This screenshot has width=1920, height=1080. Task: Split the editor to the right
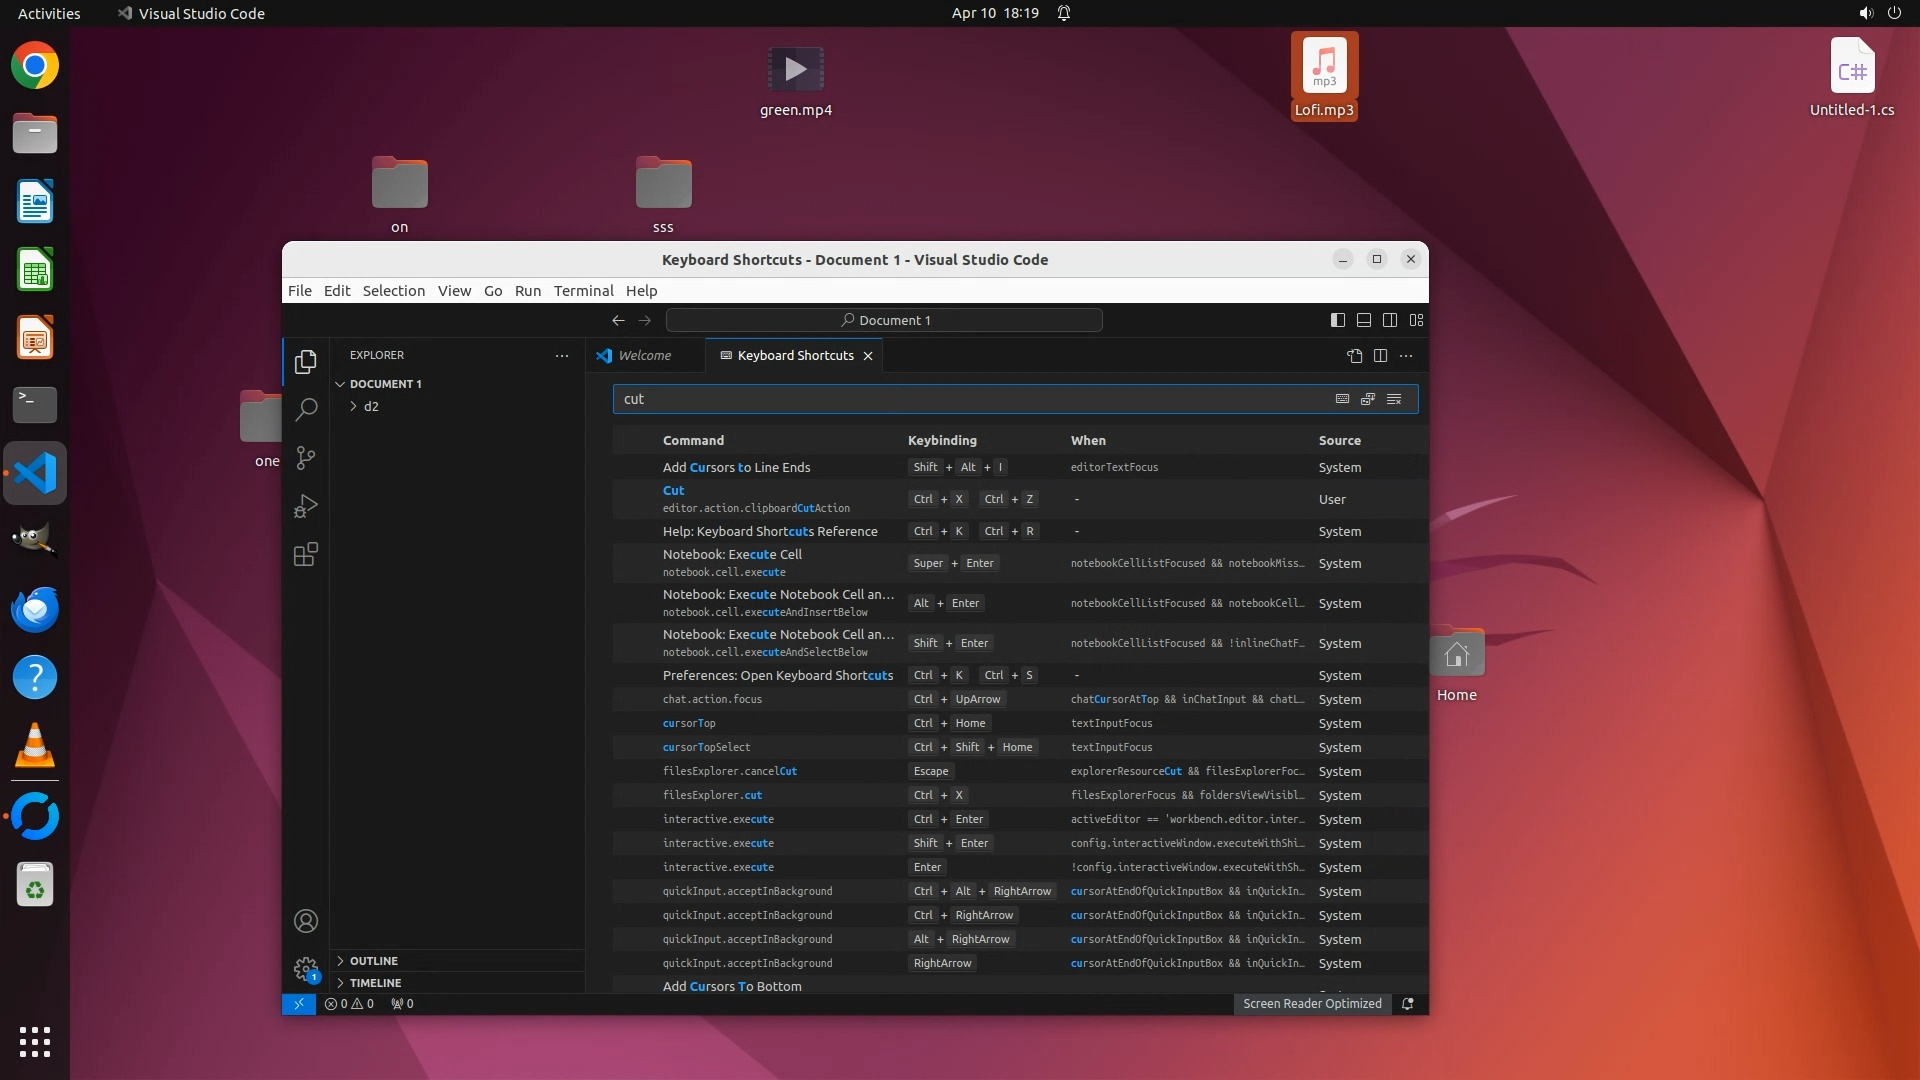(x=1380, y=355)
